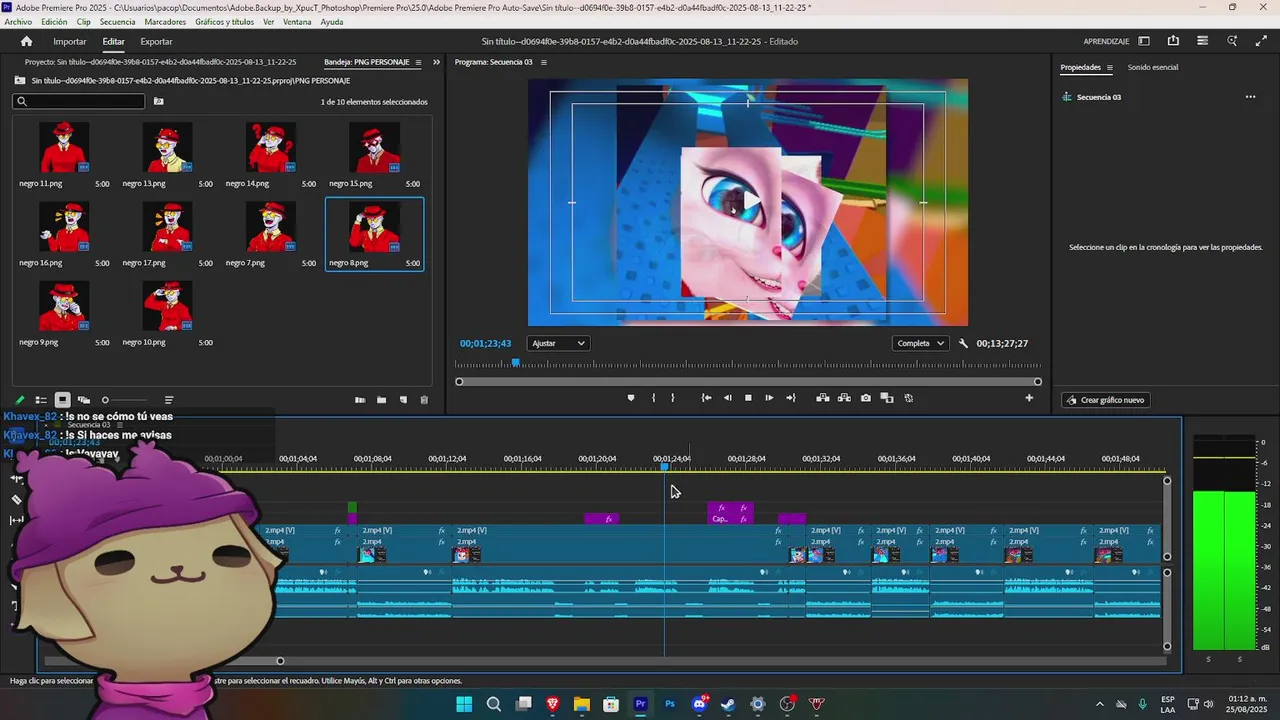Screen dimensions: 1280x720
Task: Stop playback in the Program monitor
Action: pyautogui.click(x=748, y=398)
